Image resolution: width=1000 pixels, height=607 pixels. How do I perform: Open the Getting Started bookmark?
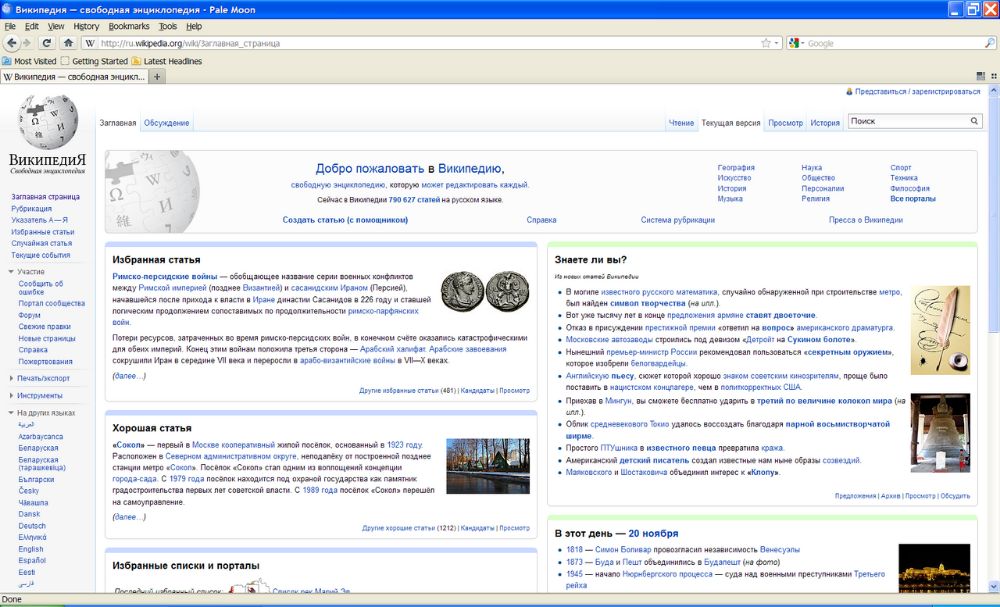coord(94,61)
